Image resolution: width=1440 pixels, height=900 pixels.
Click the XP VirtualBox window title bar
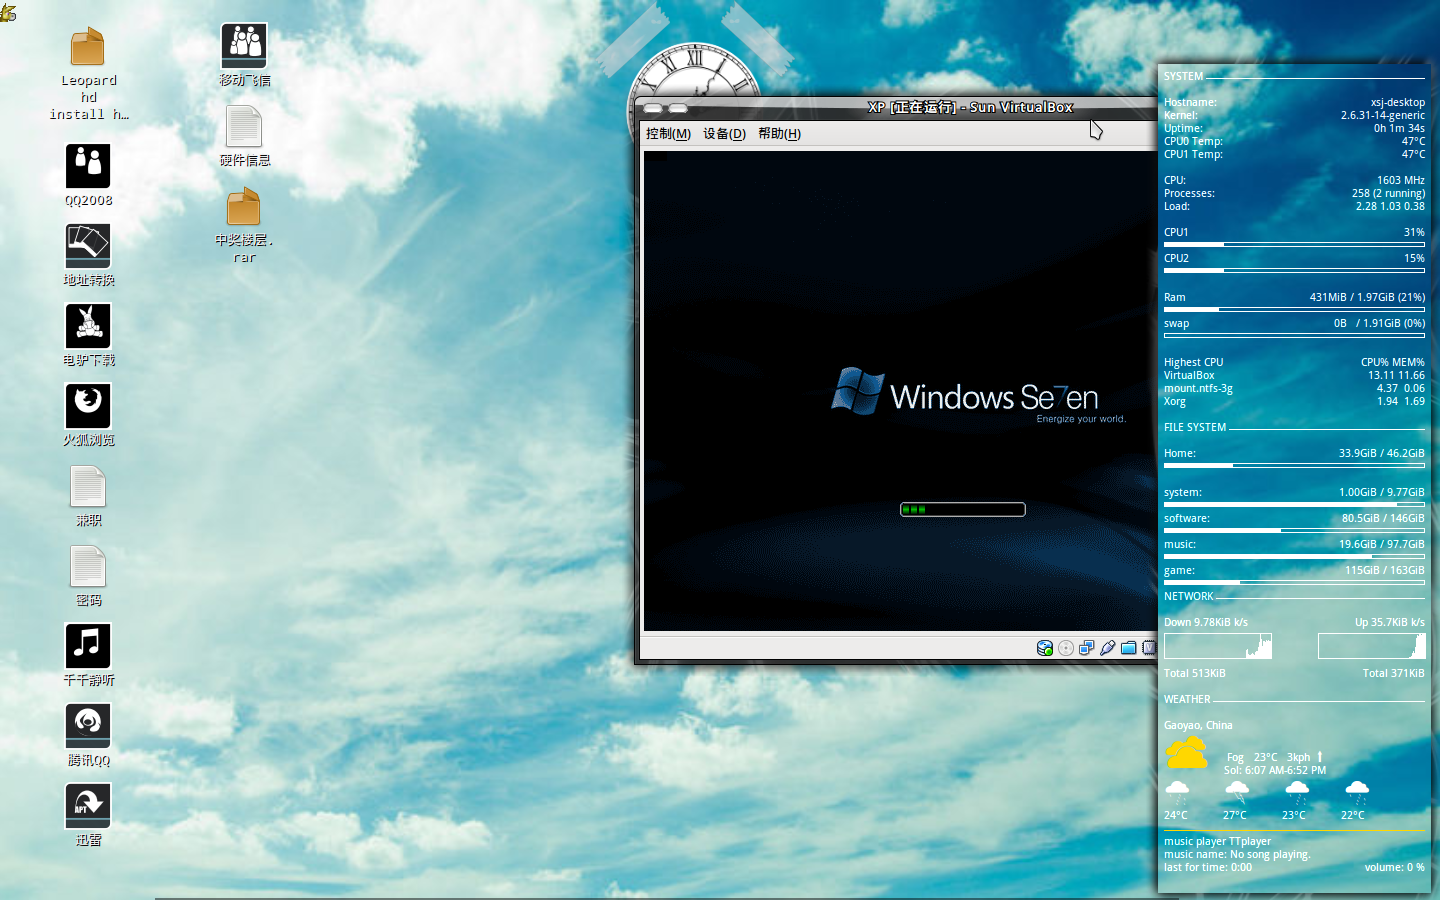897,107
